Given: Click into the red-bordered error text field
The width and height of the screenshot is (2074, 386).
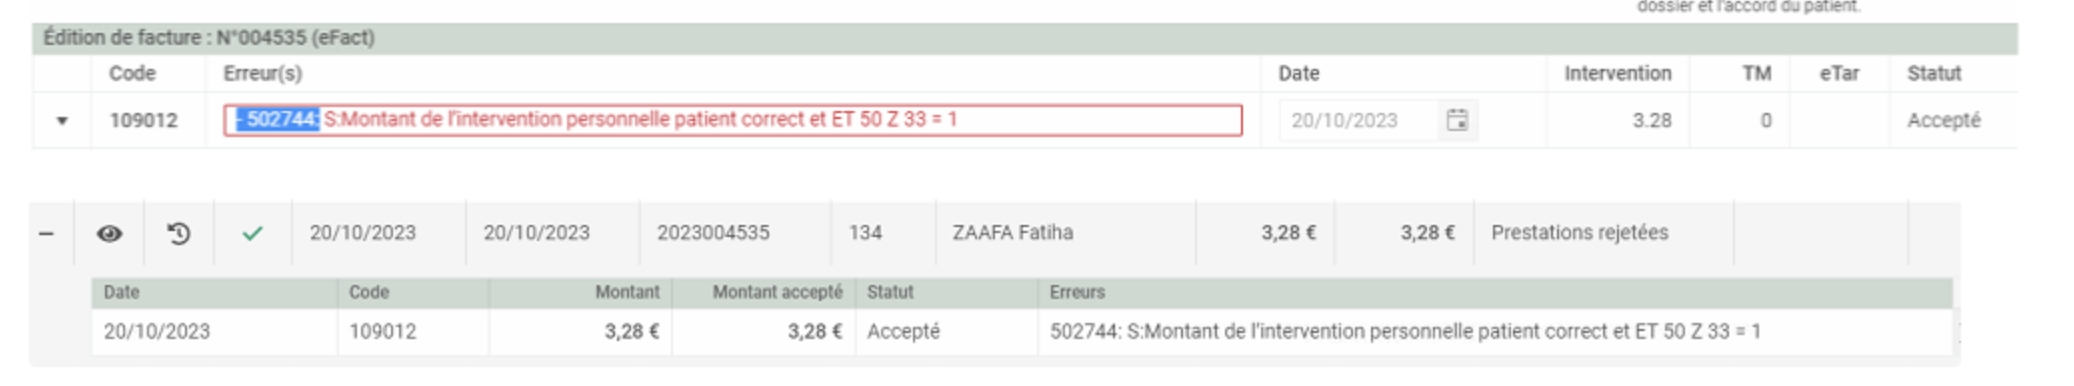Looking at the screenshot, I should click(733, 120).
